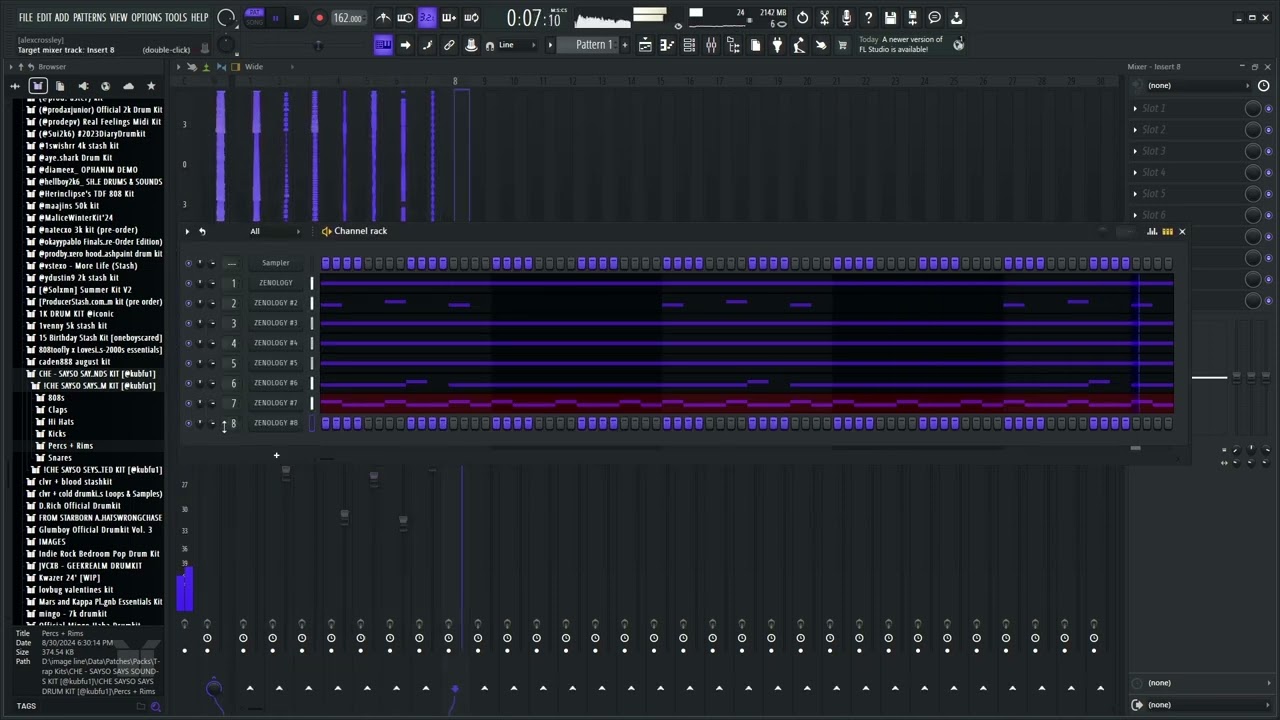Open the OPTIONS menu
This screenshot has height=720, width=1280.
(x=146, y=17)
